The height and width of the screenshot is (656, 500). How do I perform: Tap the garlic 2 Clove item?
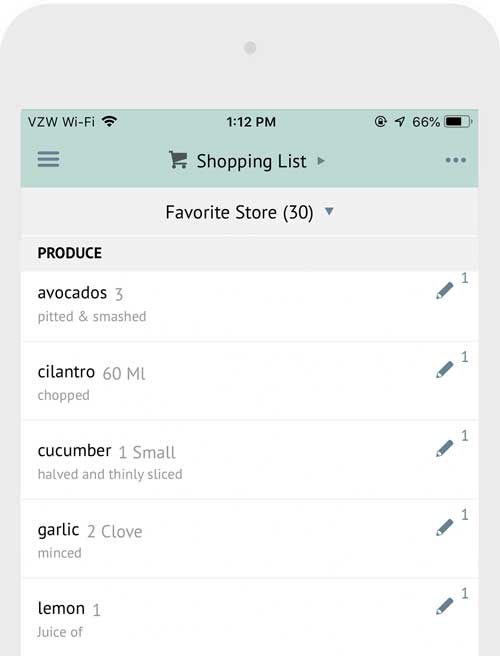250,539
